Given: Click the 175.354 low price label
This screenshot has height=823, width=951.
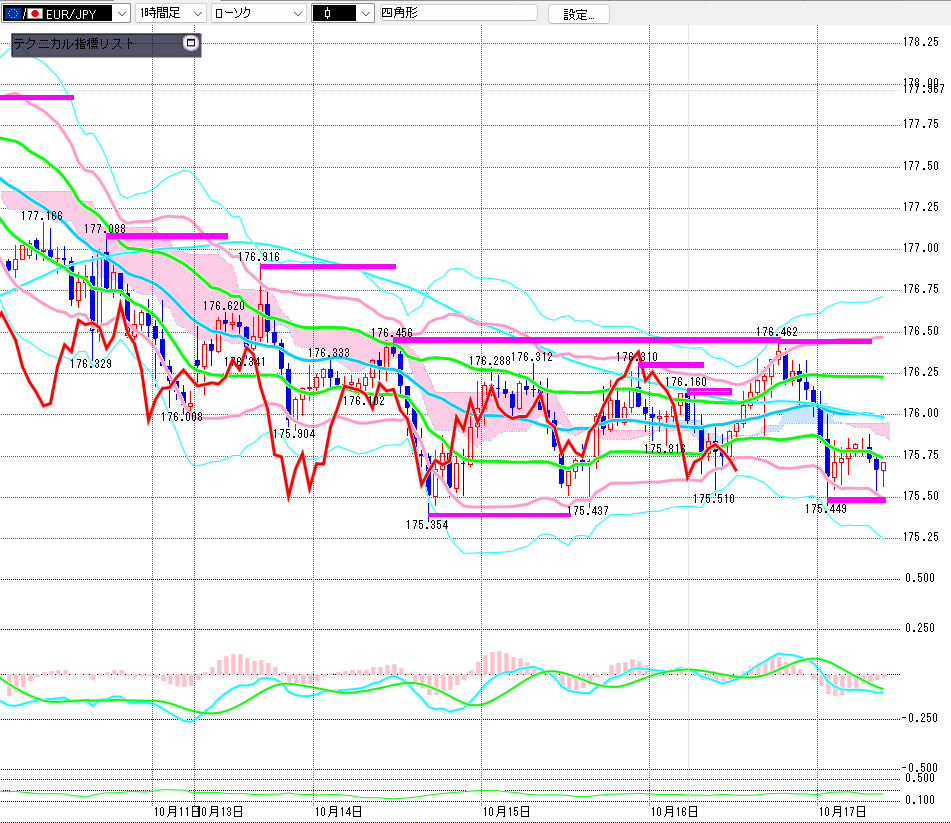Looking at the screenshot, I should point(425,524).
